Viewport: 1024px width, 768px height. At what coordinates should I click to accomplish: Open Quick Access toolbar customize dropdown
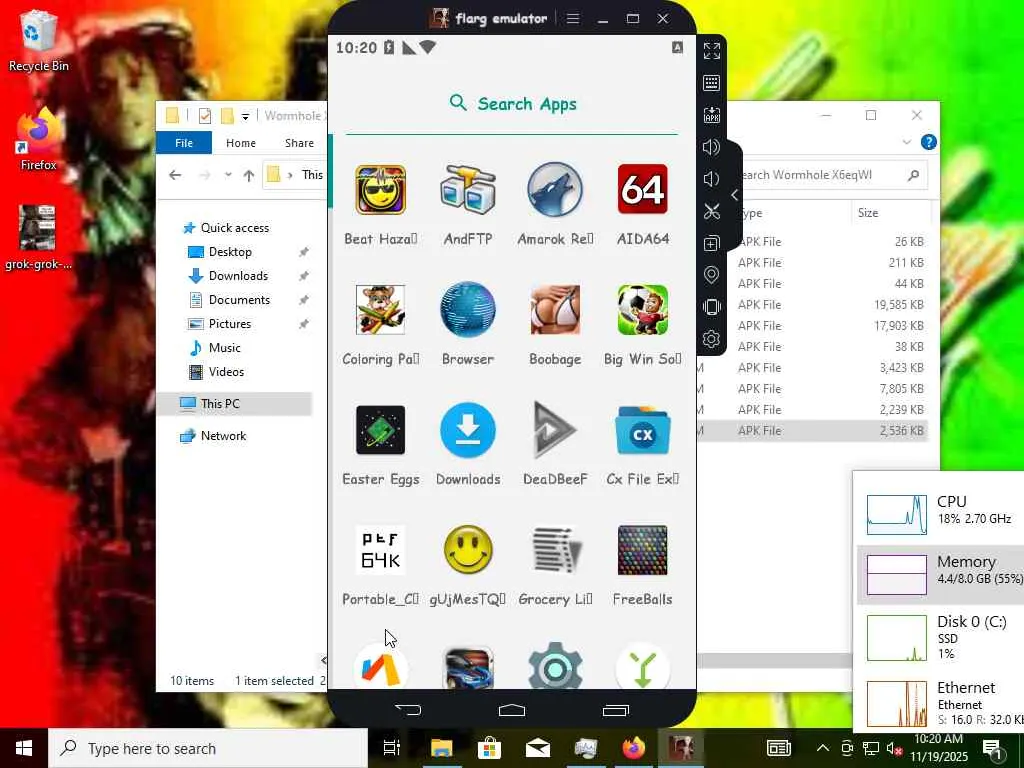246,117
